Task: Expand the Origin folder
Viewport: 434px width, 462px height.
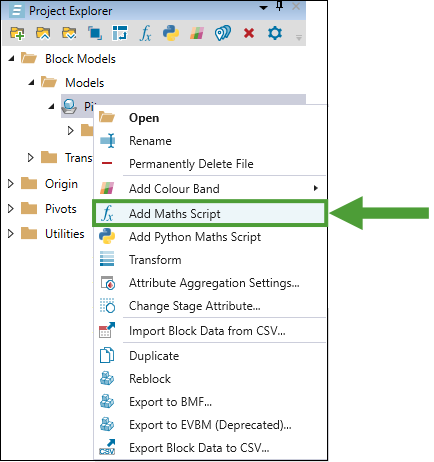Action: 11,184
